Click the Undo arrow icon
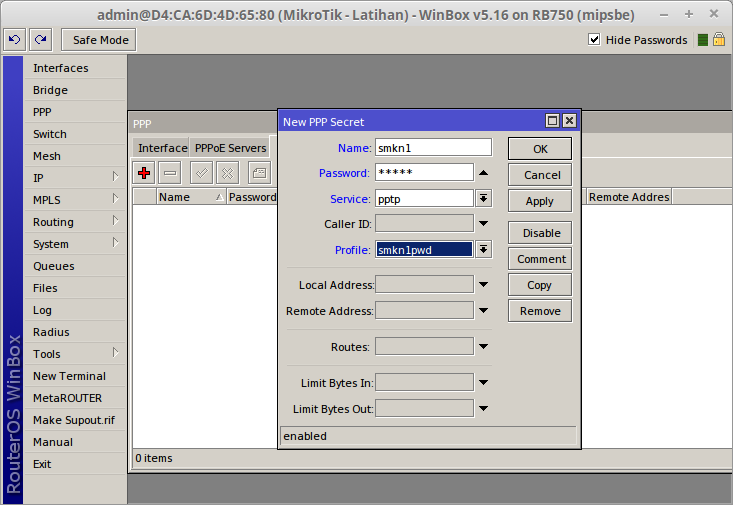The height and width of the screenshot is (505, 733). (x=14, y=40)
